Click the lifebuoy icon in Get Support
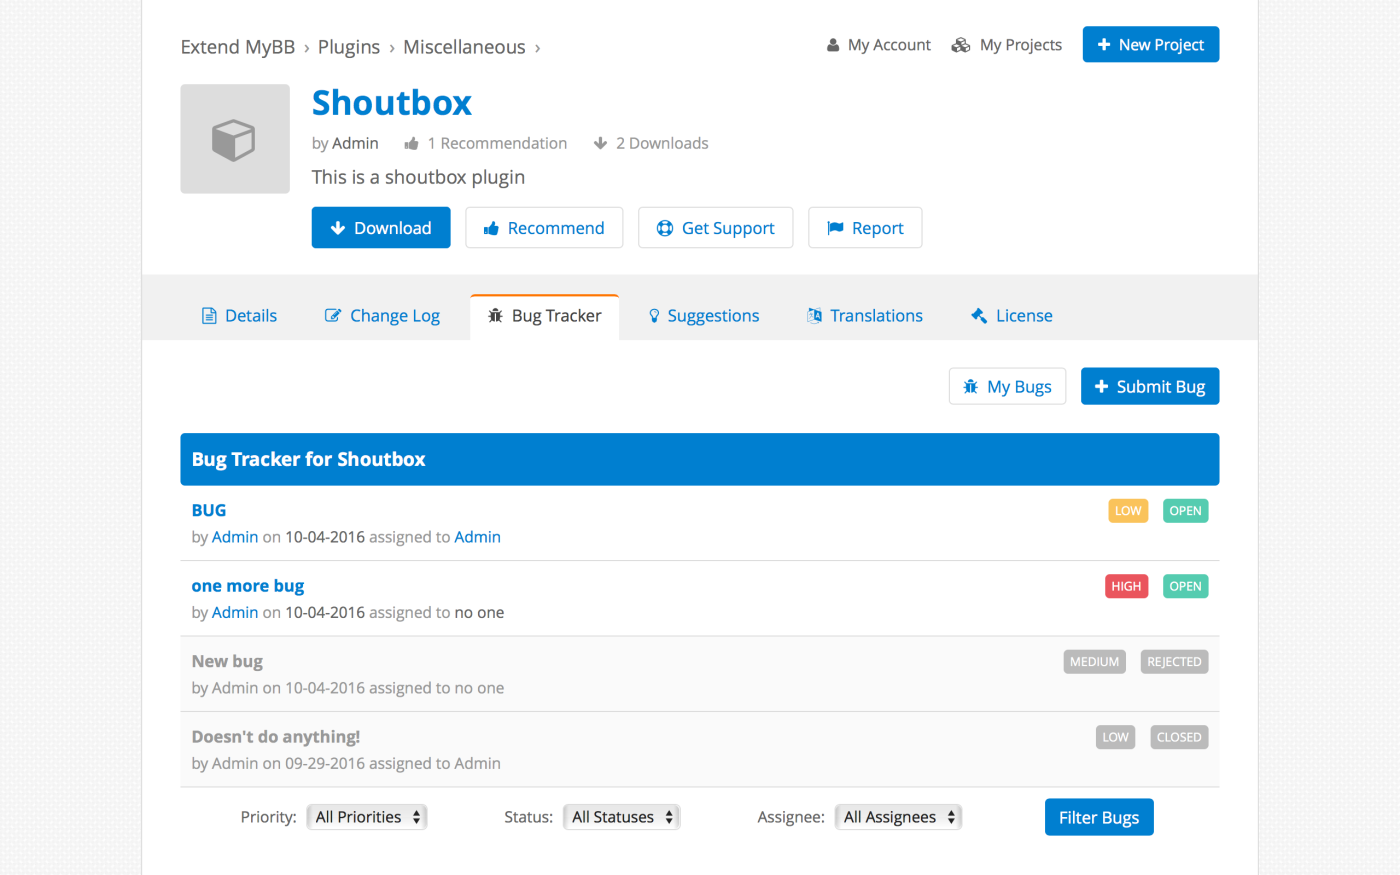The height and width of the screenshot is (875, 1400). pyautogui.click(x=665, y=228)
